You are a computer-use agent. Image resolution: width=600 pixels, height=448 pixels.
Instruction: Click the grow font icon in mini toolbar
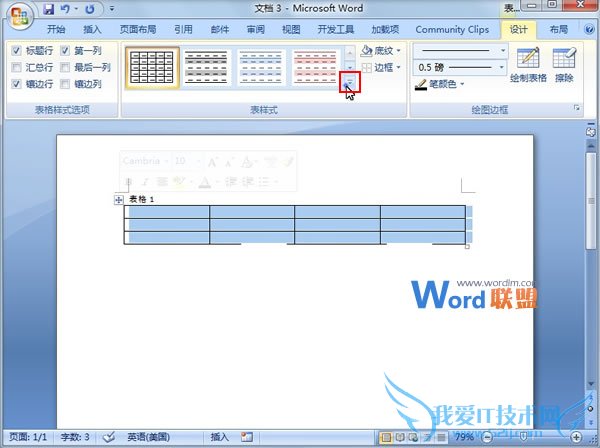[212, 163]
